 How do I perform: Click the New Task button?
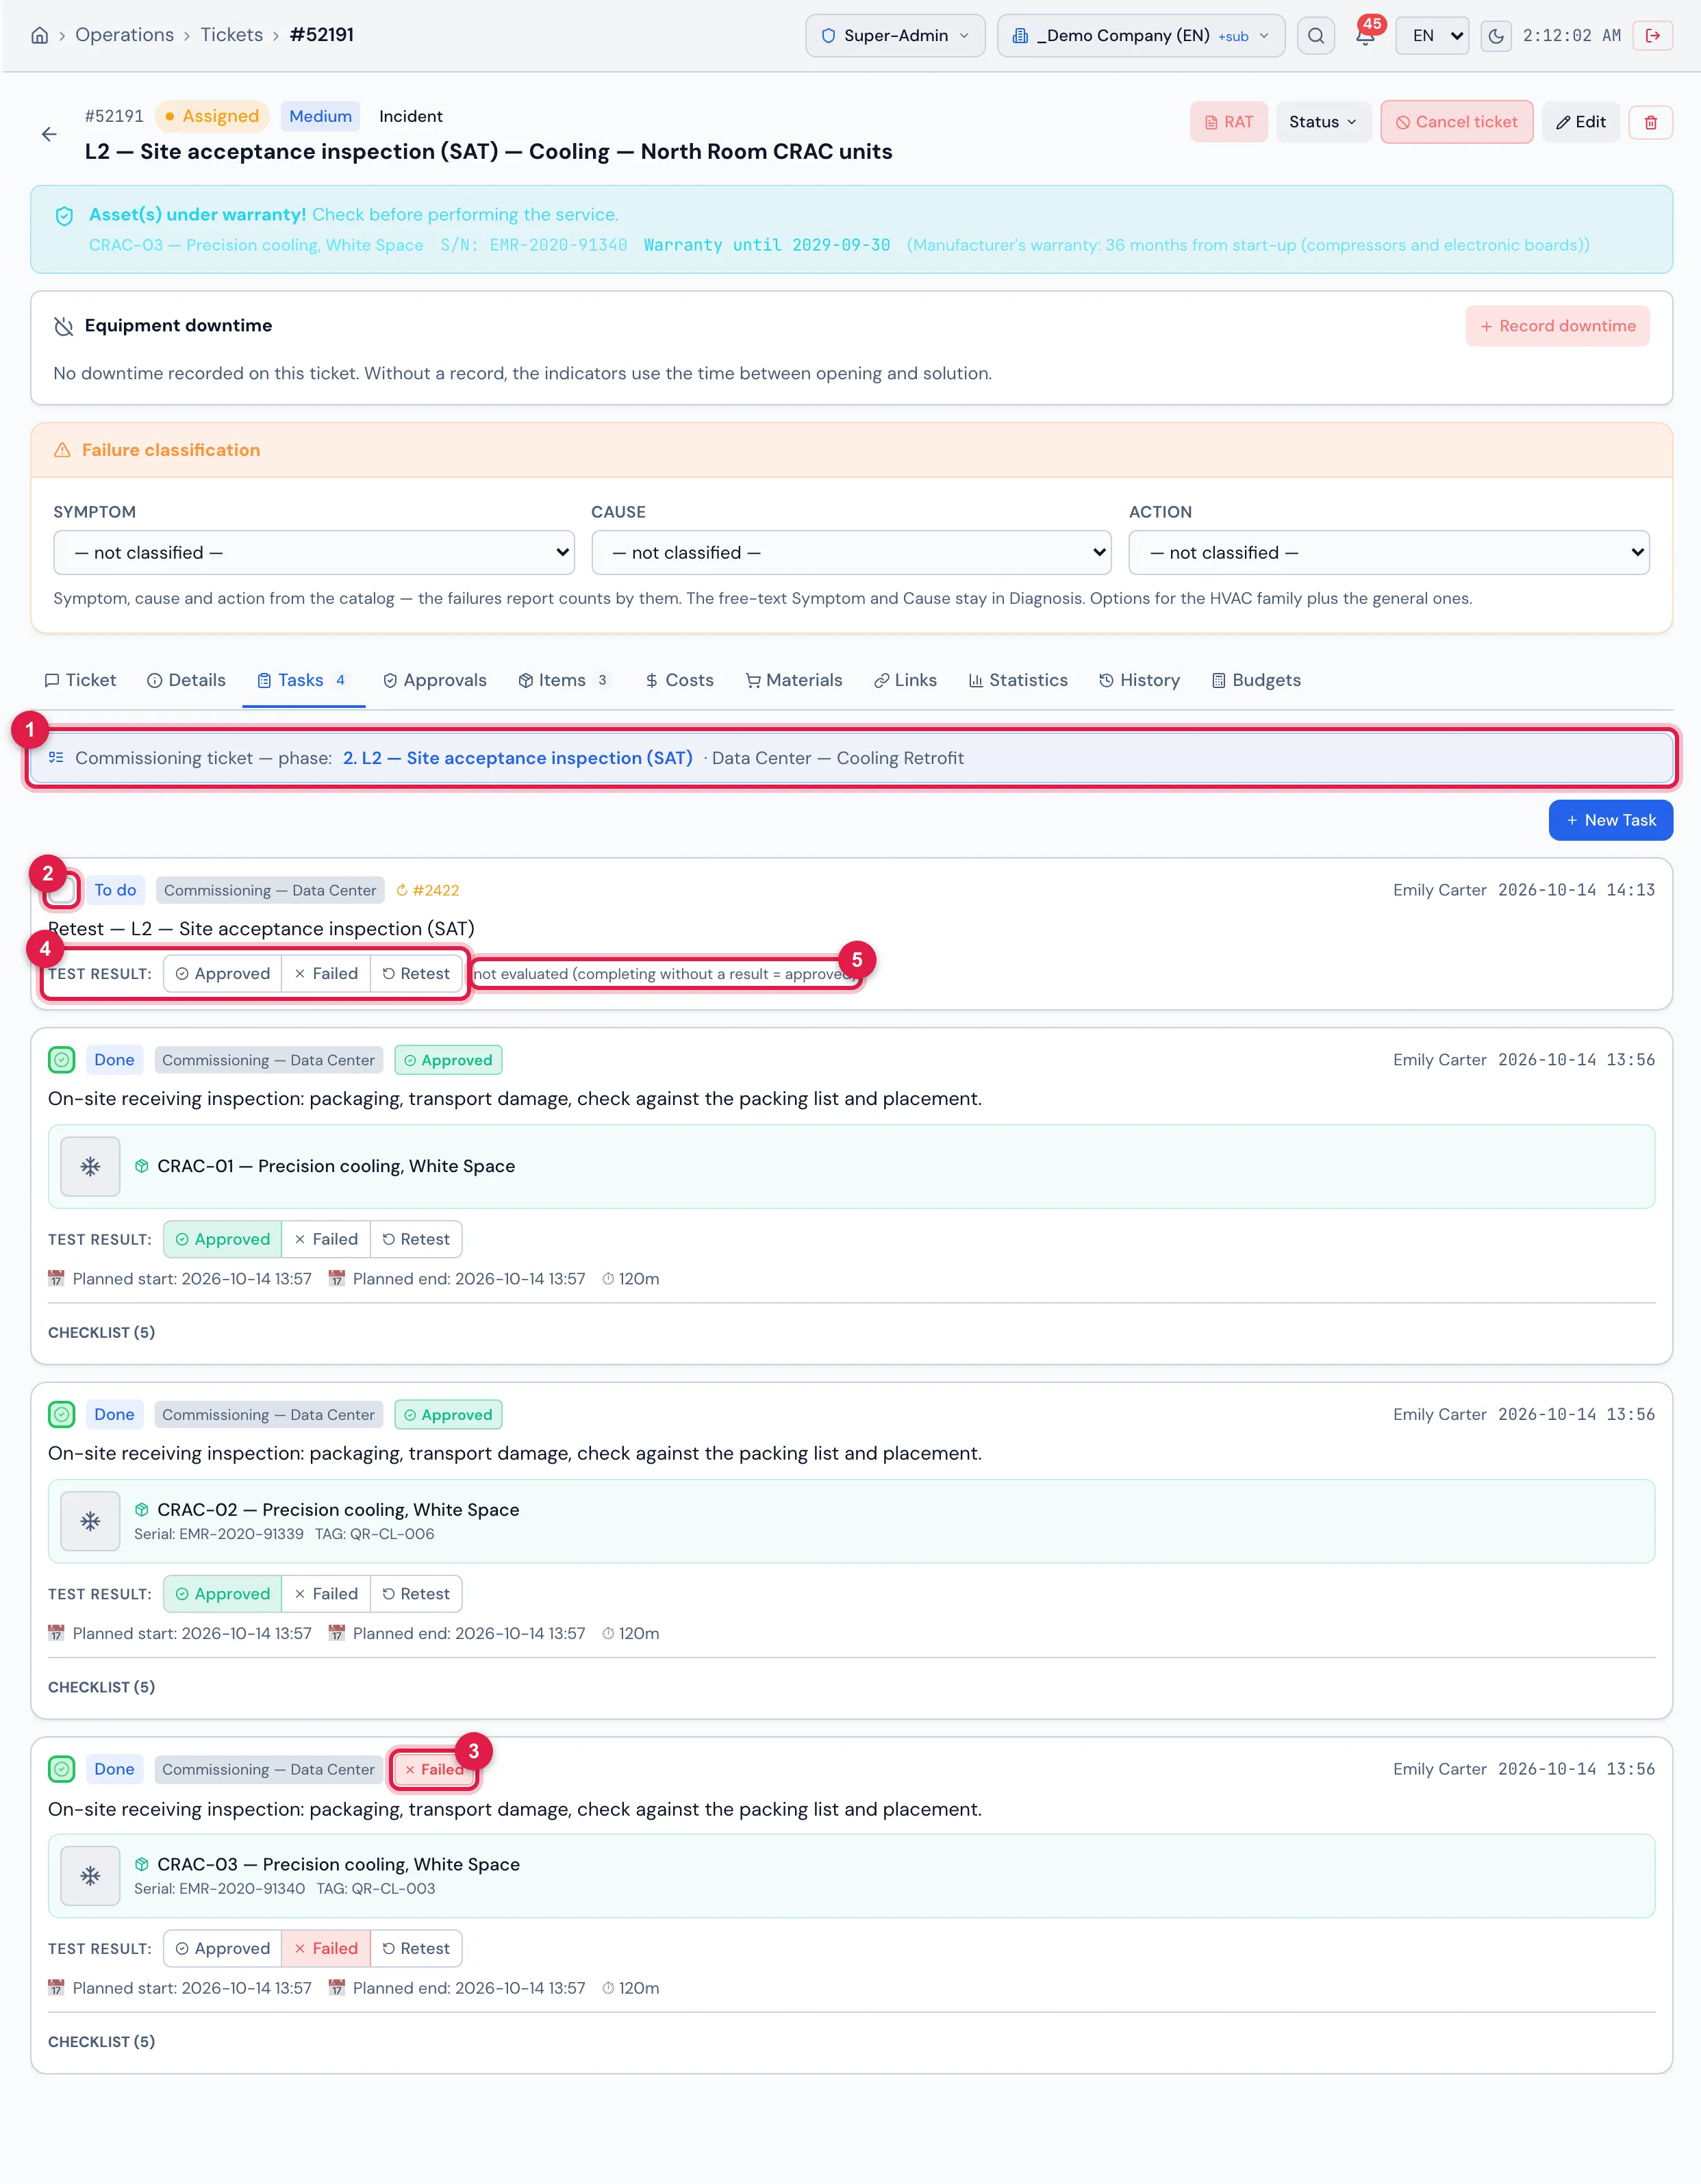pos(1611,820)
